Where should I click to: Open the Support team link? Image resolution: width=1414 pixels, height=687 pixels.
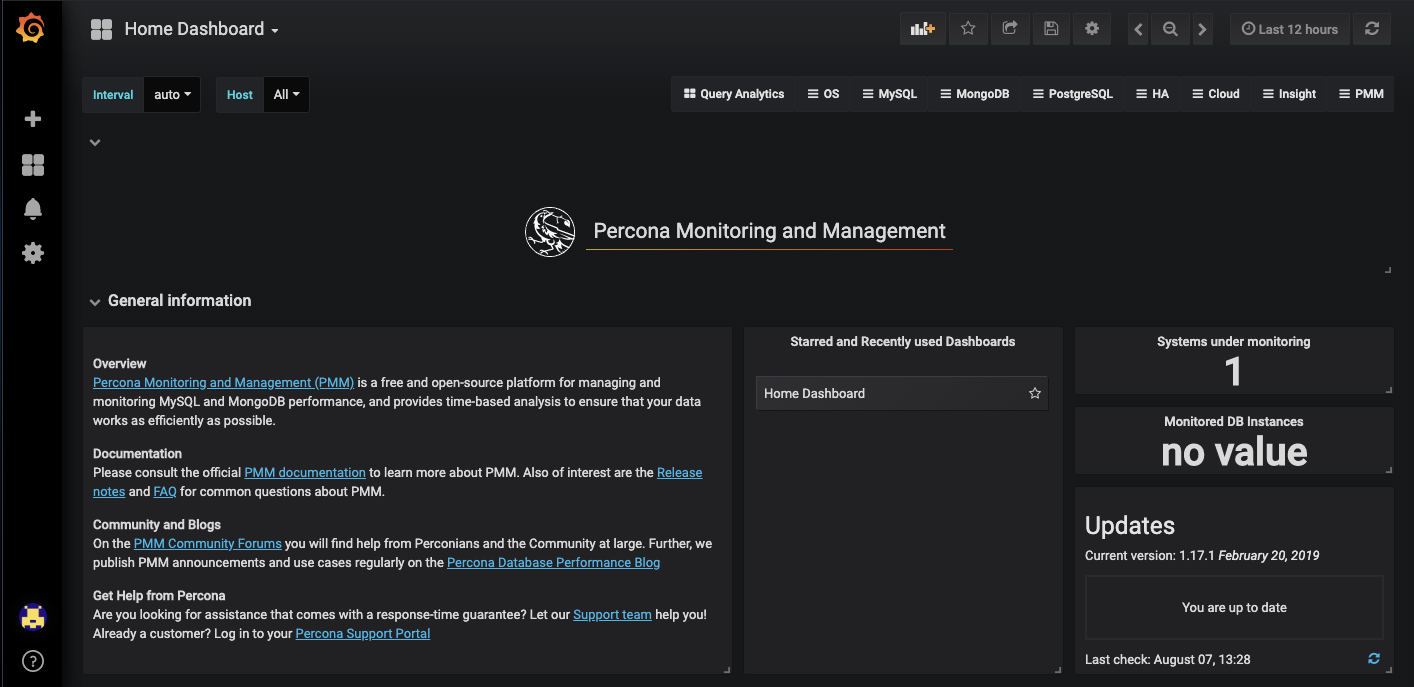[612, 615]
